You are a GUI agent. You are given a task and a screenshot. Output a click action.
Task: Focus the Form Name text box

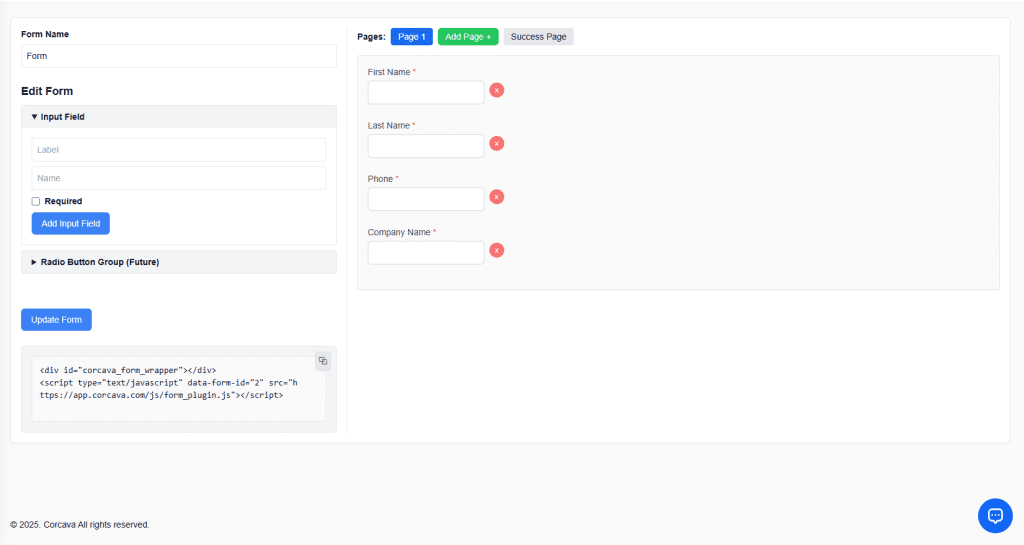pos(178,56)
